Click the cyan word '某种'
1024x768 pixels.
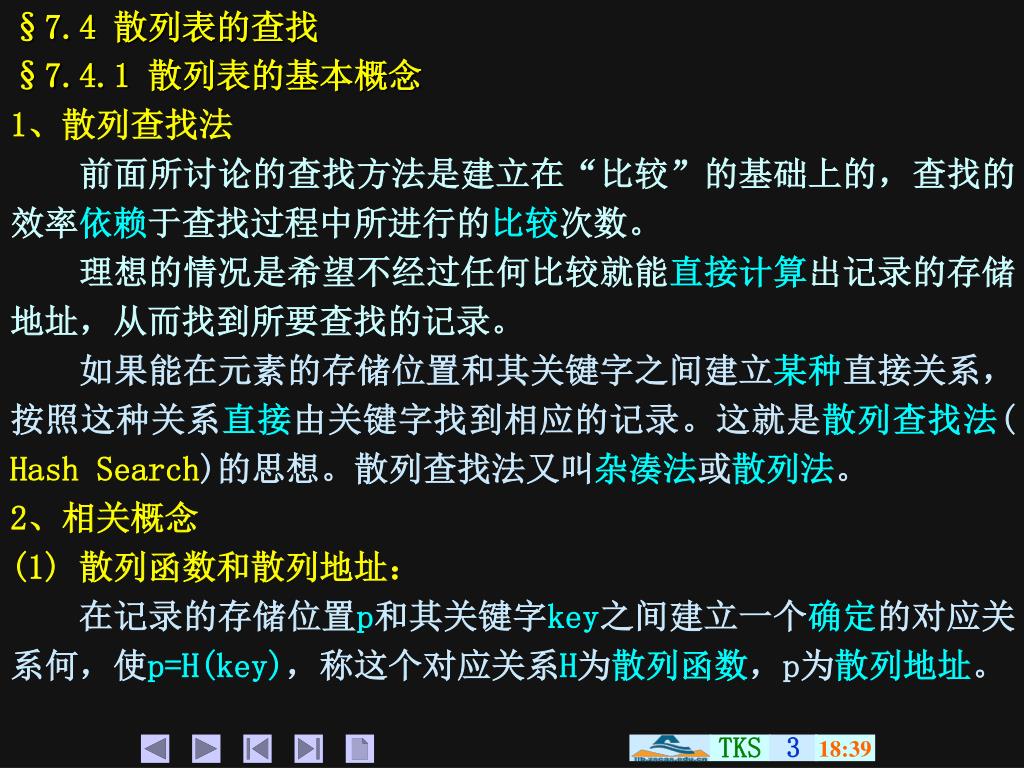tap(807, 370)
